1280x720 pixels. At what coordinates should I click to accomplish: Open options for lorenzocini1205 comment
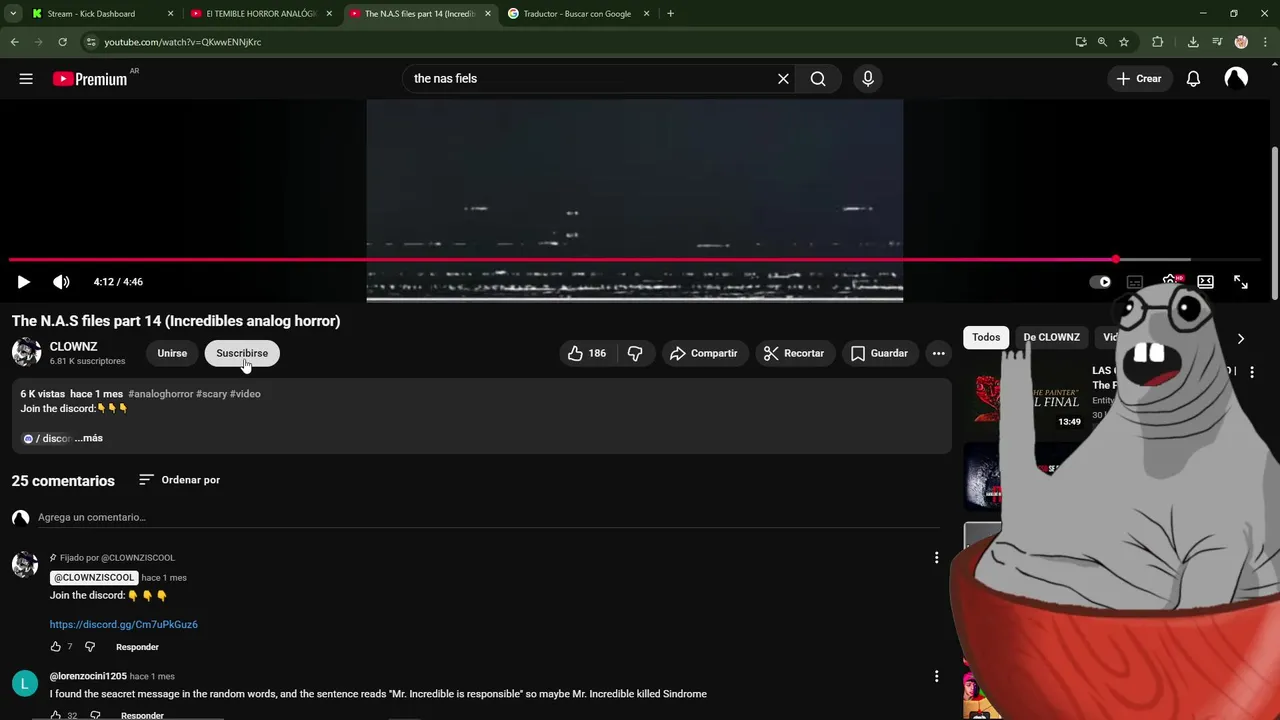click(936, 677)
